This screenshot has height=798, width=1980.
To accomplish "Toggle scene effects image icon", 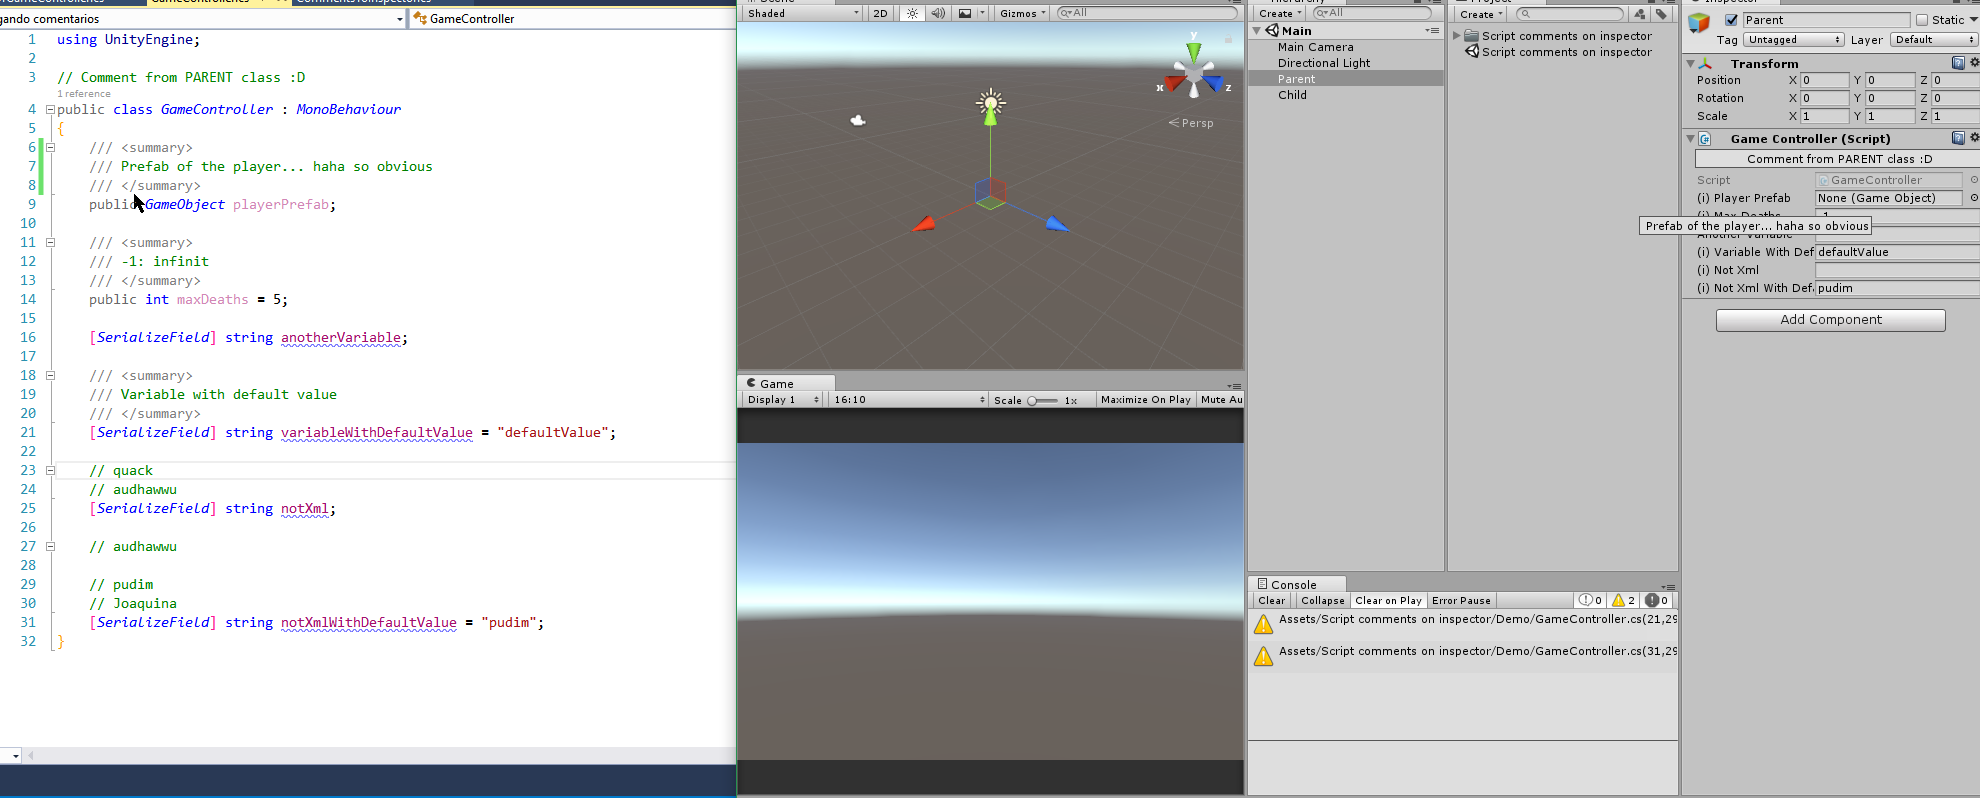I will coord(964,13).
